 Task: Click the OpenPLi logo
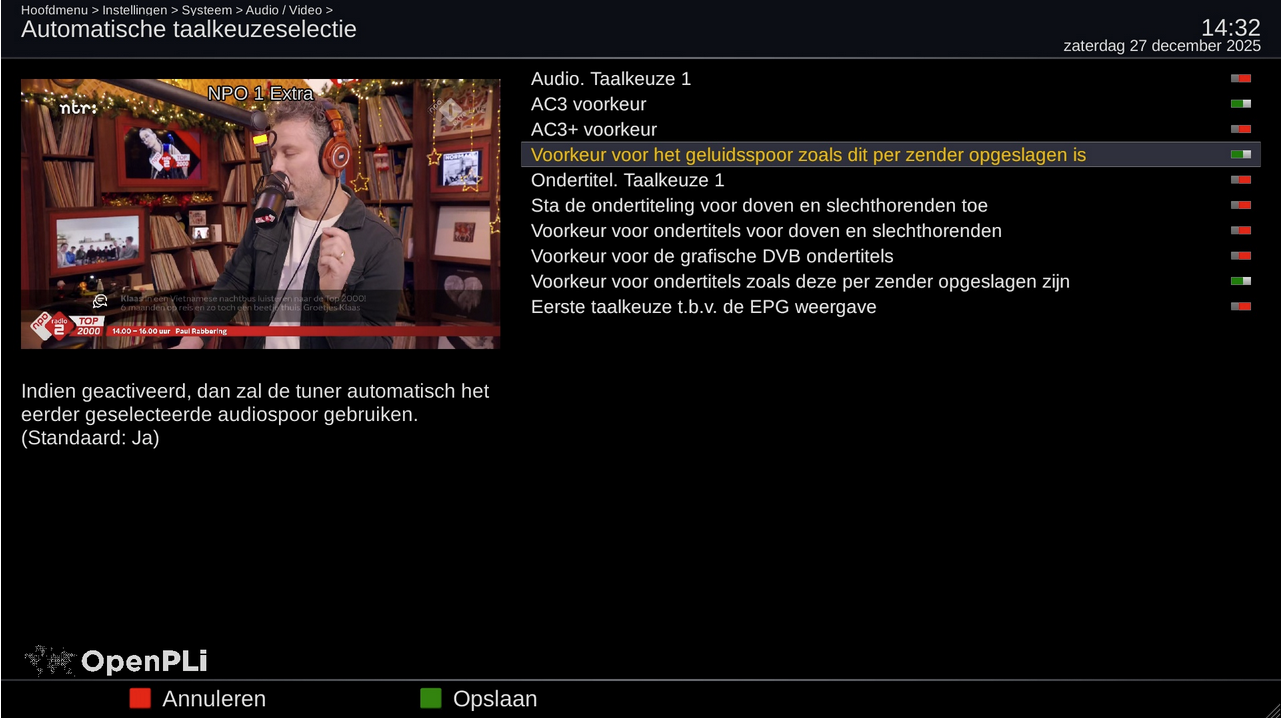pos(116,661)
